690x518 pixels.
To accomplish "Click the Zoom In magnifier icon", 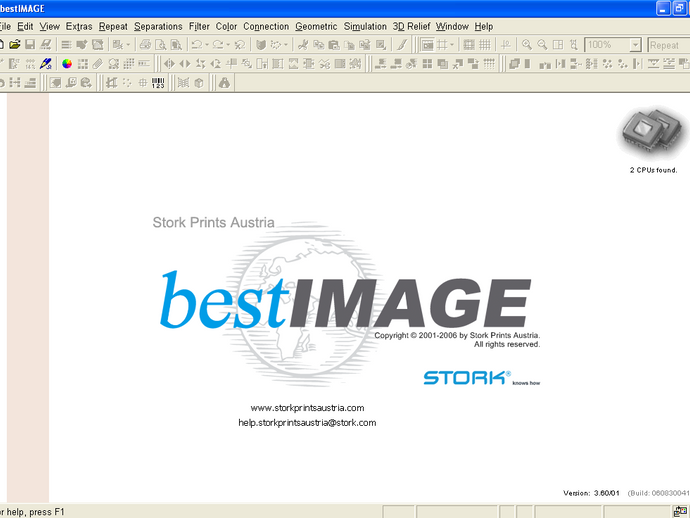I will point(527,44).
